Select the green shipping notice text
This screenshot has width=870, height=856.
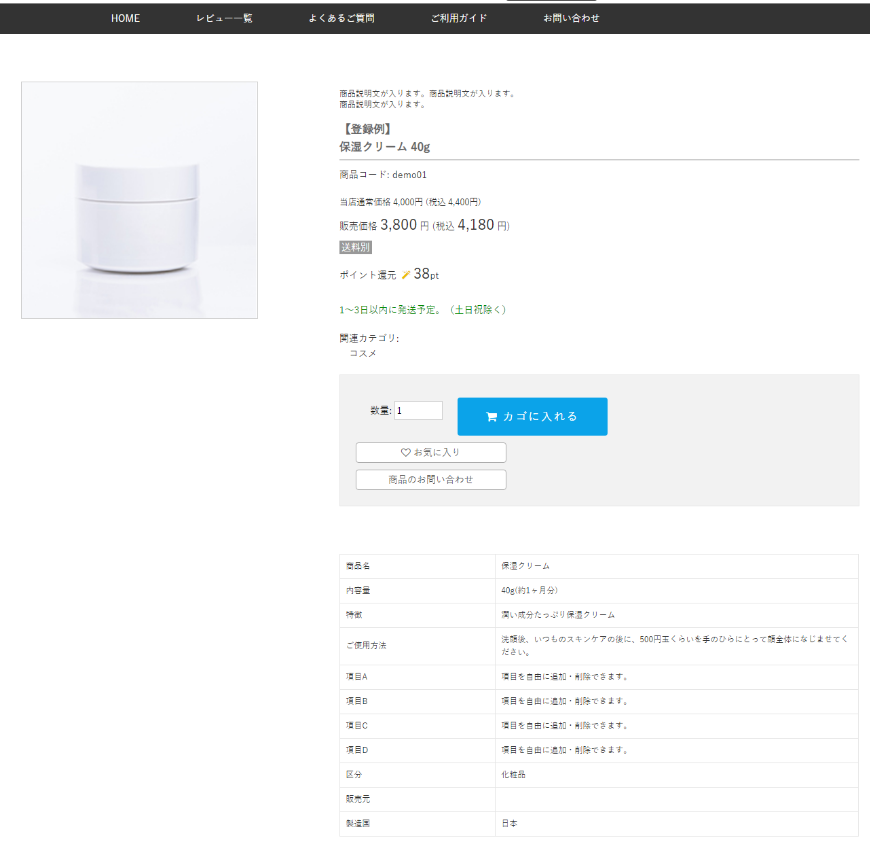(x=423, y=310)
